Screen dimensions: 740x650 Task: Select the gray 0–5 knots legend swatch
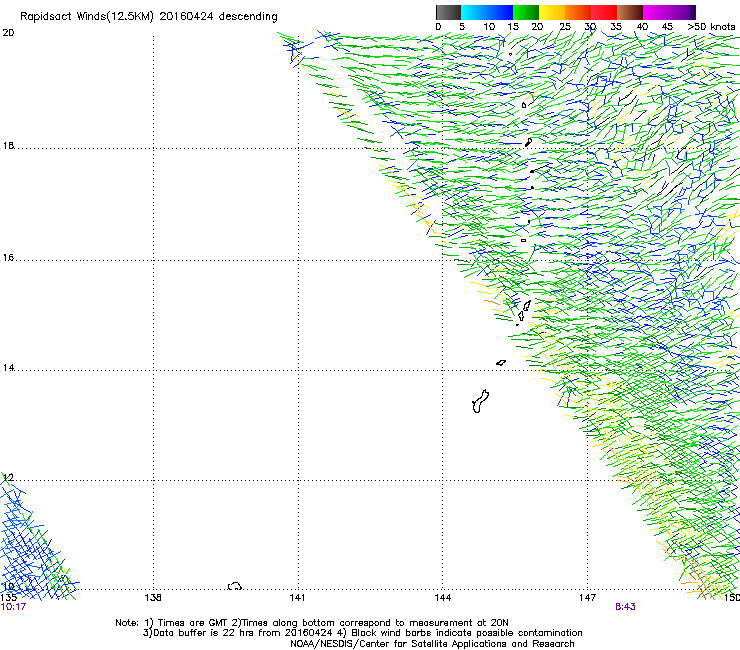pos(448,12)
